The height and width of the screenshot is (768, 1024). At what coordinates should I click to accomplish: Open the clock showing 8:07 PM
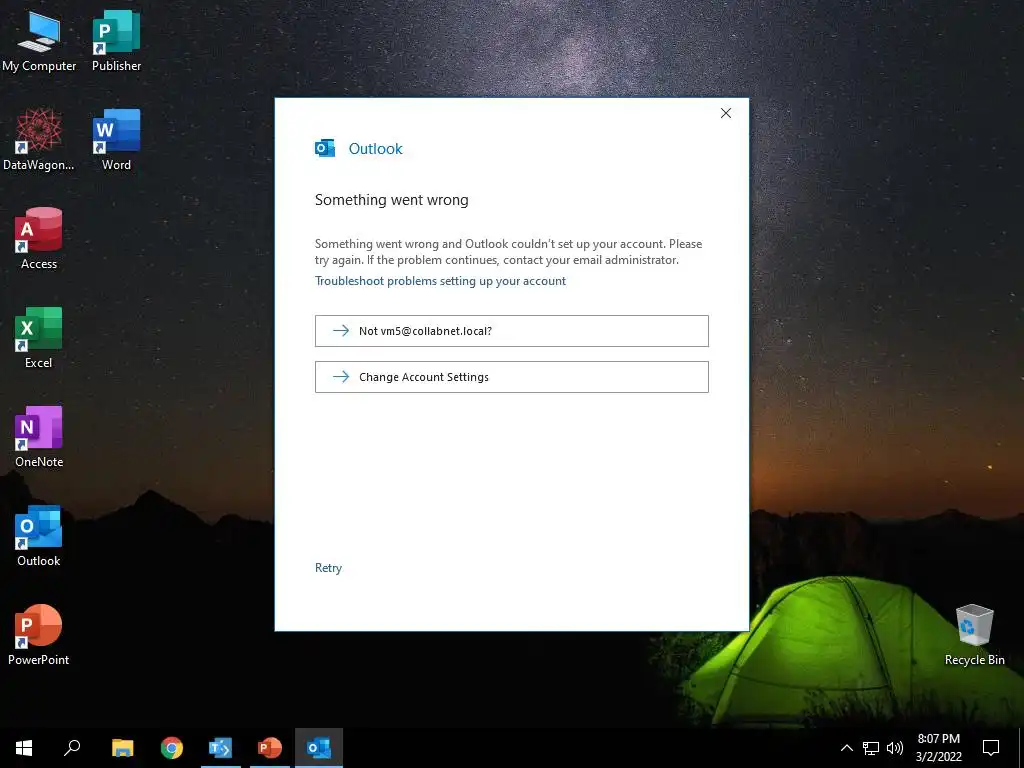pyautogui.click(x=938, y=748)
